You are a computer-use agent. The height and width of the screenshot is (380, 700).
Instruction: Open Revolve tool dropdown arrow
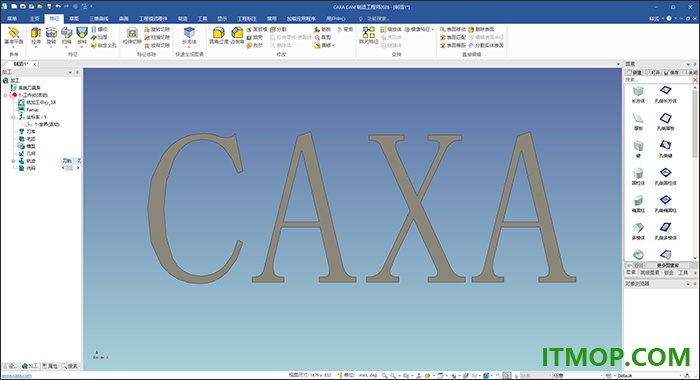coord(51,47)
